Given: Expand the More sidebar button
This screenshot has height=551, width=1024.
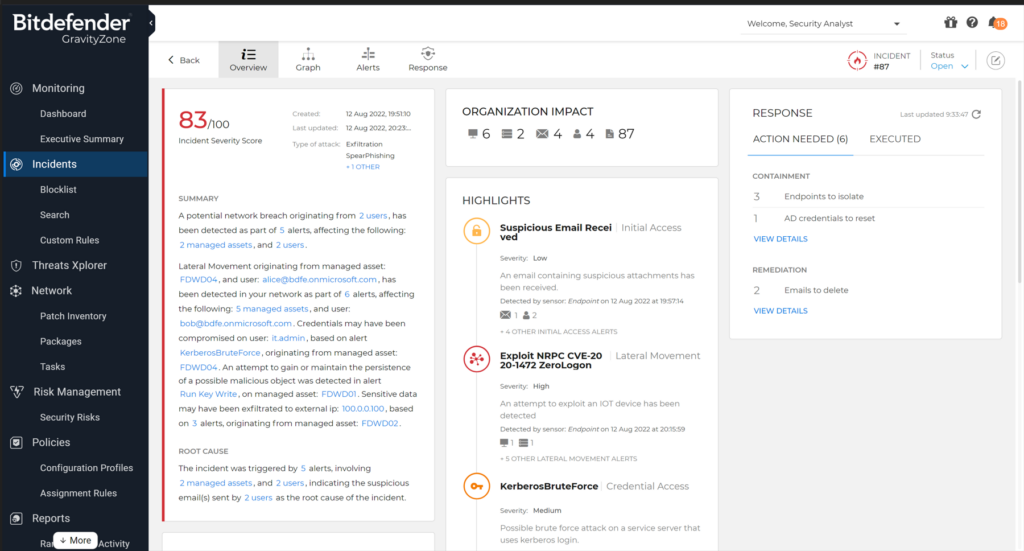Looking at the screenshot, I should point(75,541).
